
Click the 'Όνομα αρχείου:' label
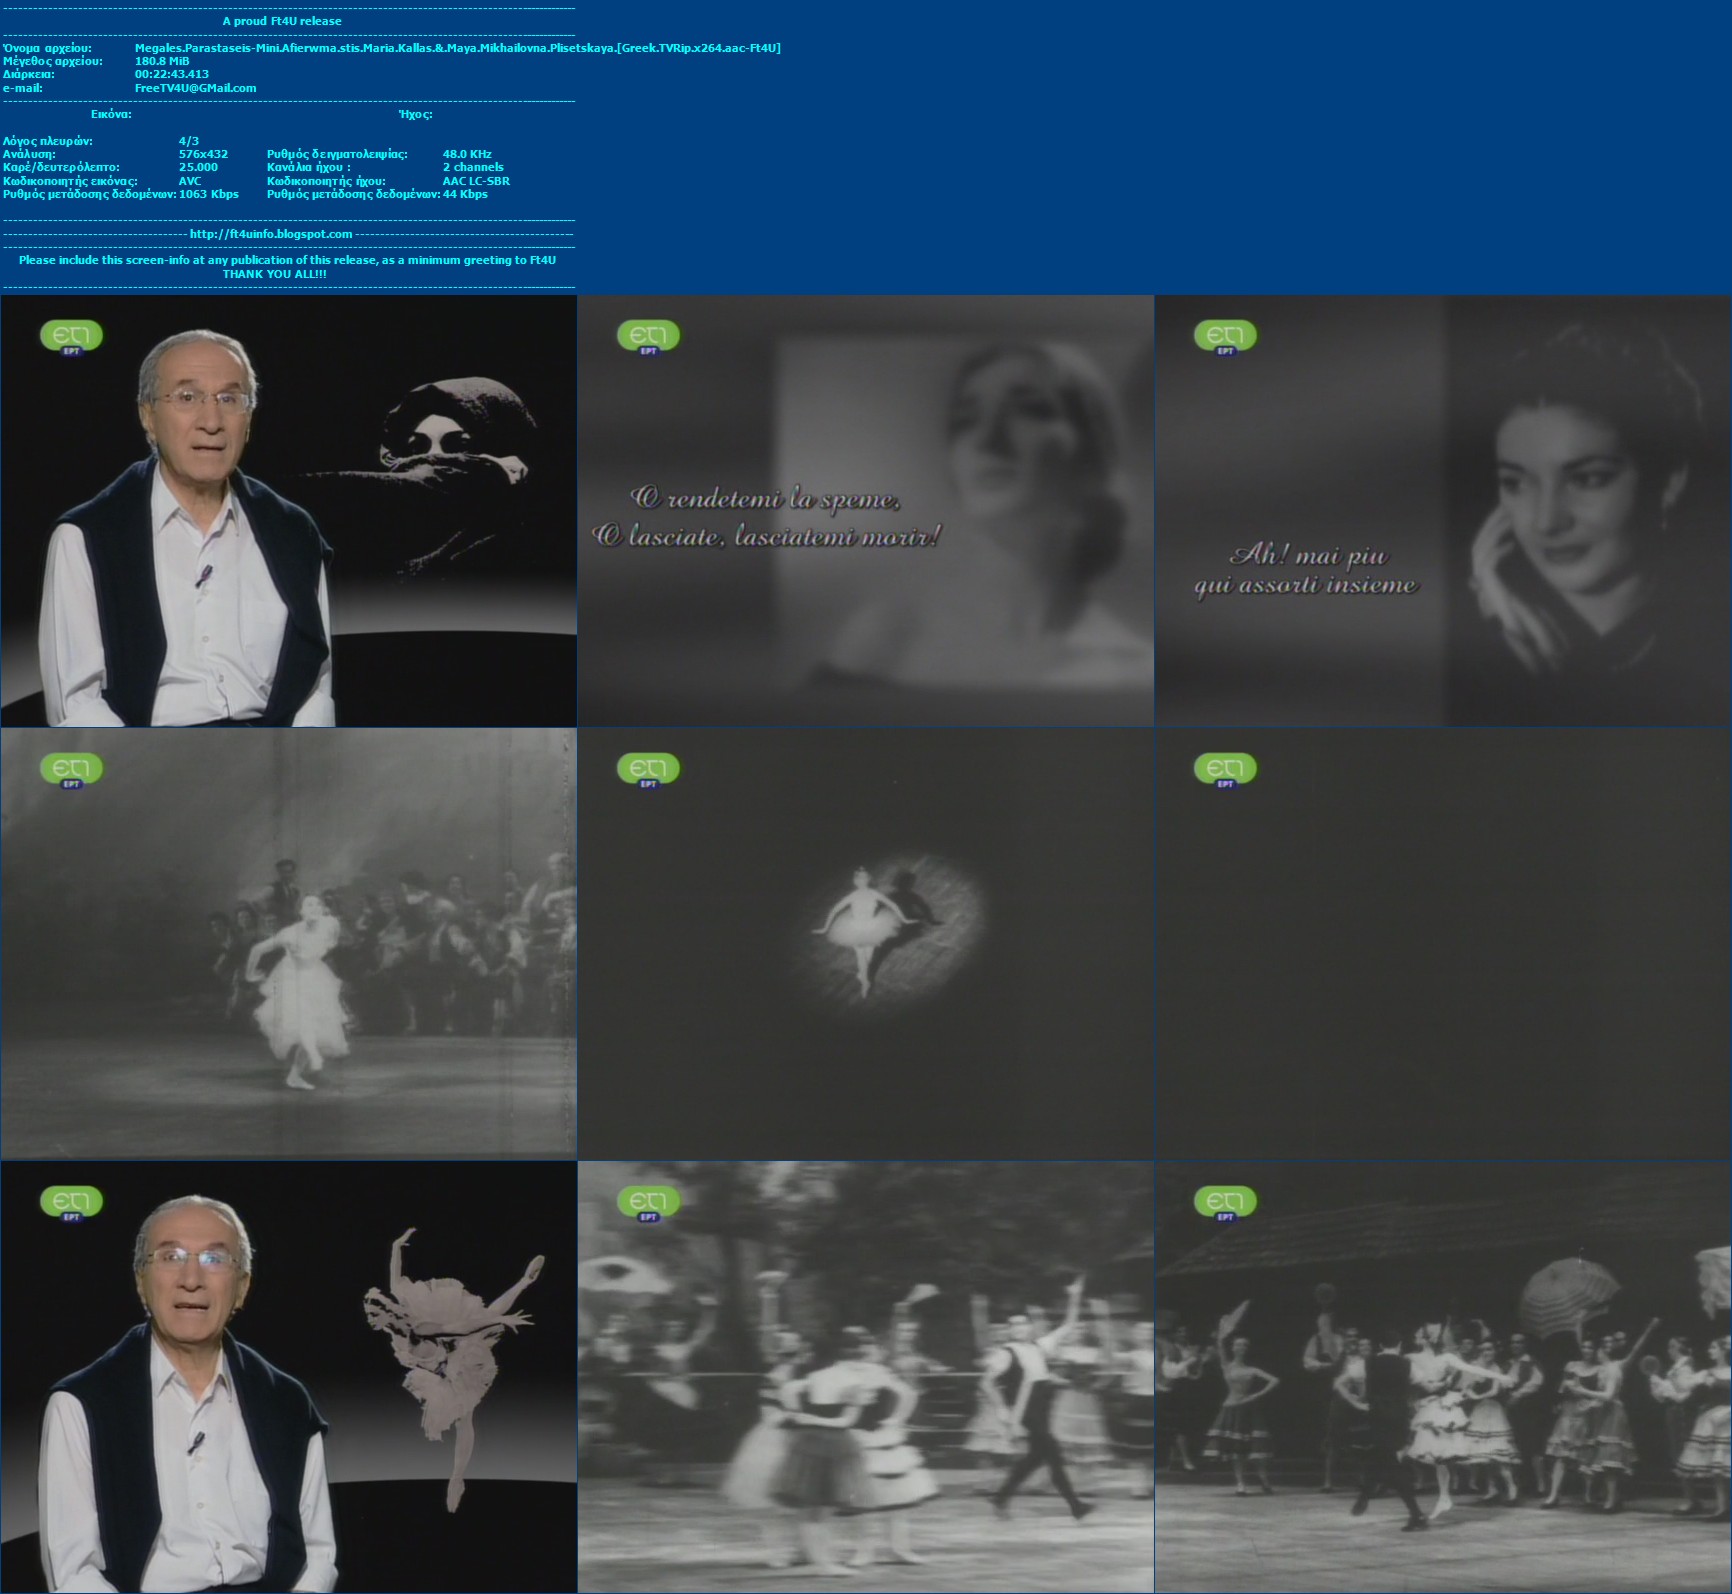pos(47,48)
